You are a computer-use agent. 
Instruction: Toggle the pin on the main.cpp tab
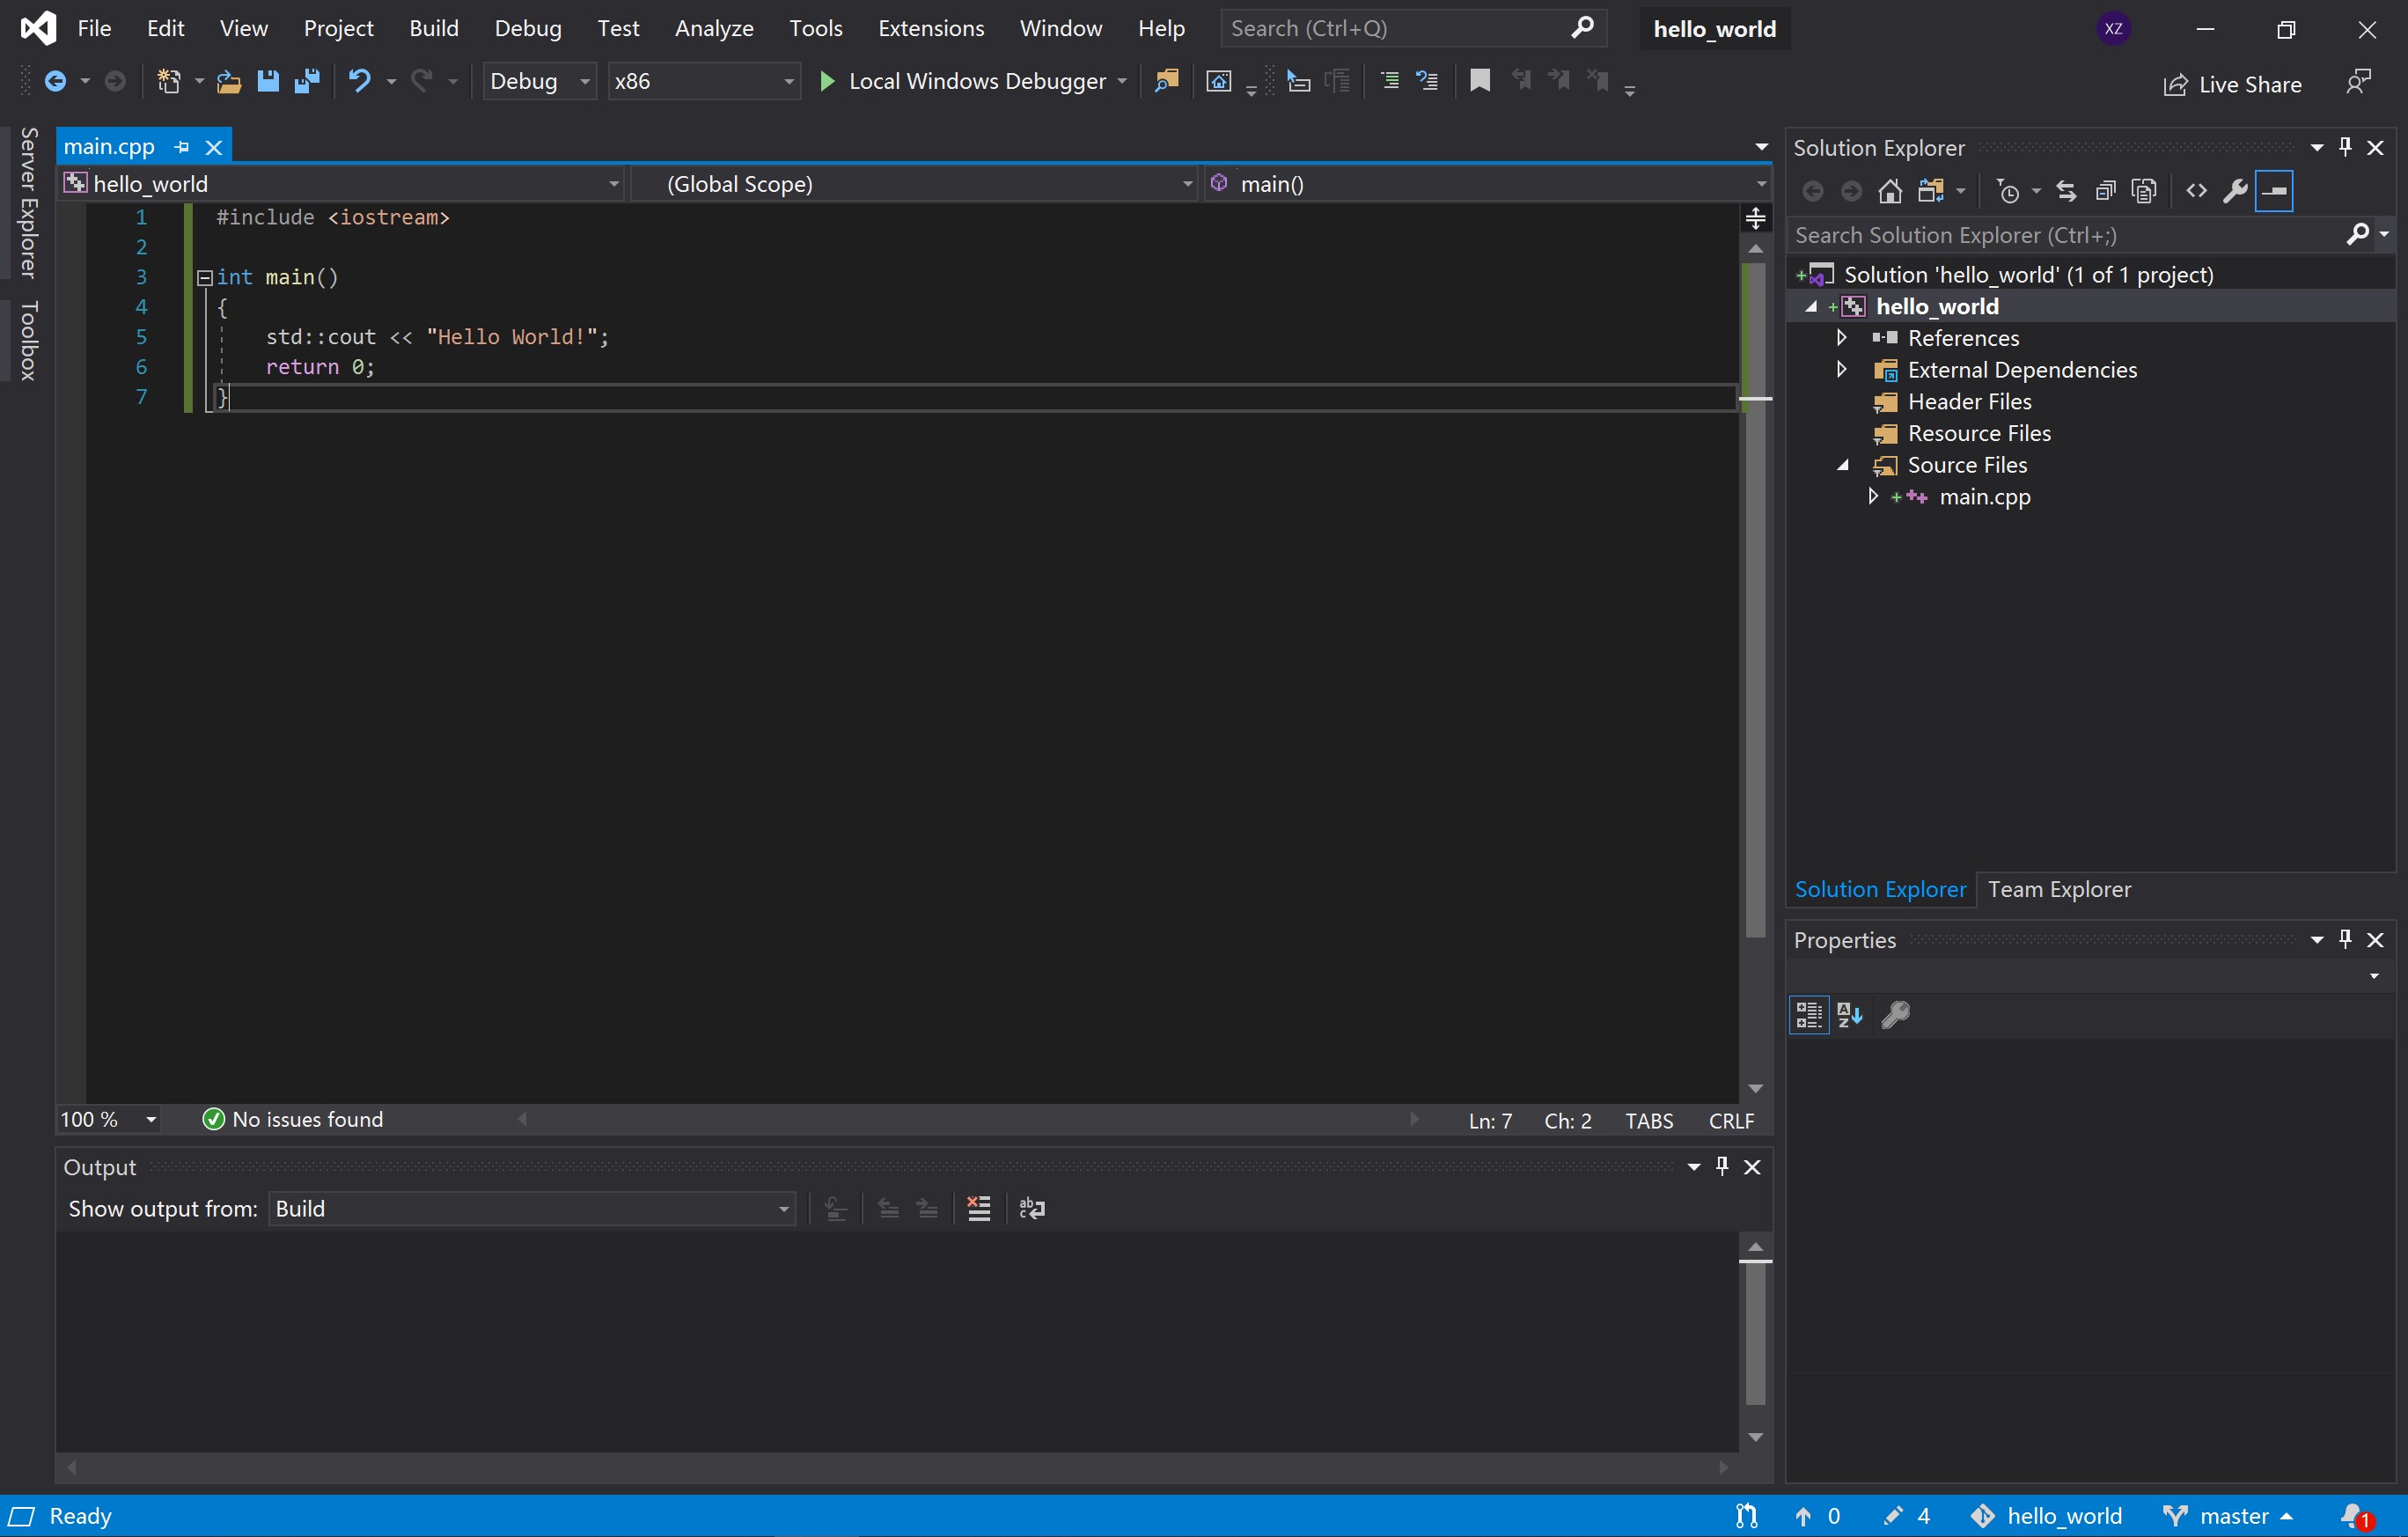pos(182,147)
